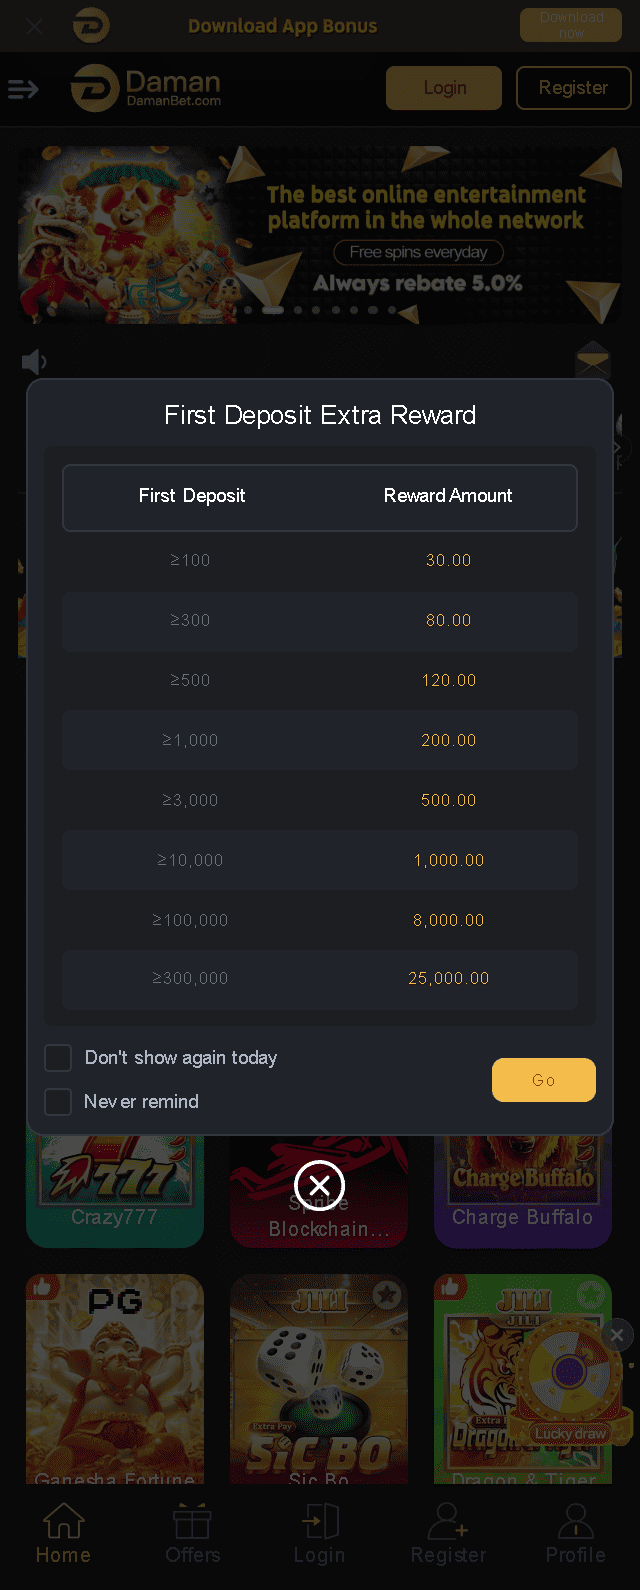Open the hamburger side menu
The image size is (640, 1590).
23,90
